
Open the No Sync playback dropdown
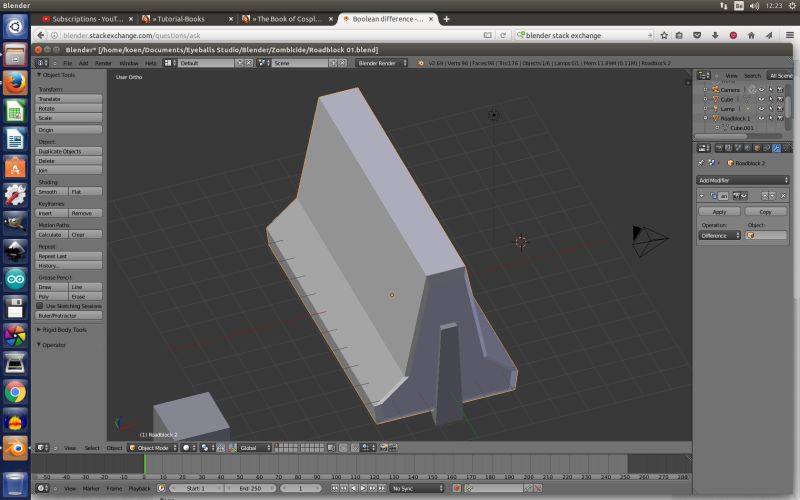(x=416, y=489)
